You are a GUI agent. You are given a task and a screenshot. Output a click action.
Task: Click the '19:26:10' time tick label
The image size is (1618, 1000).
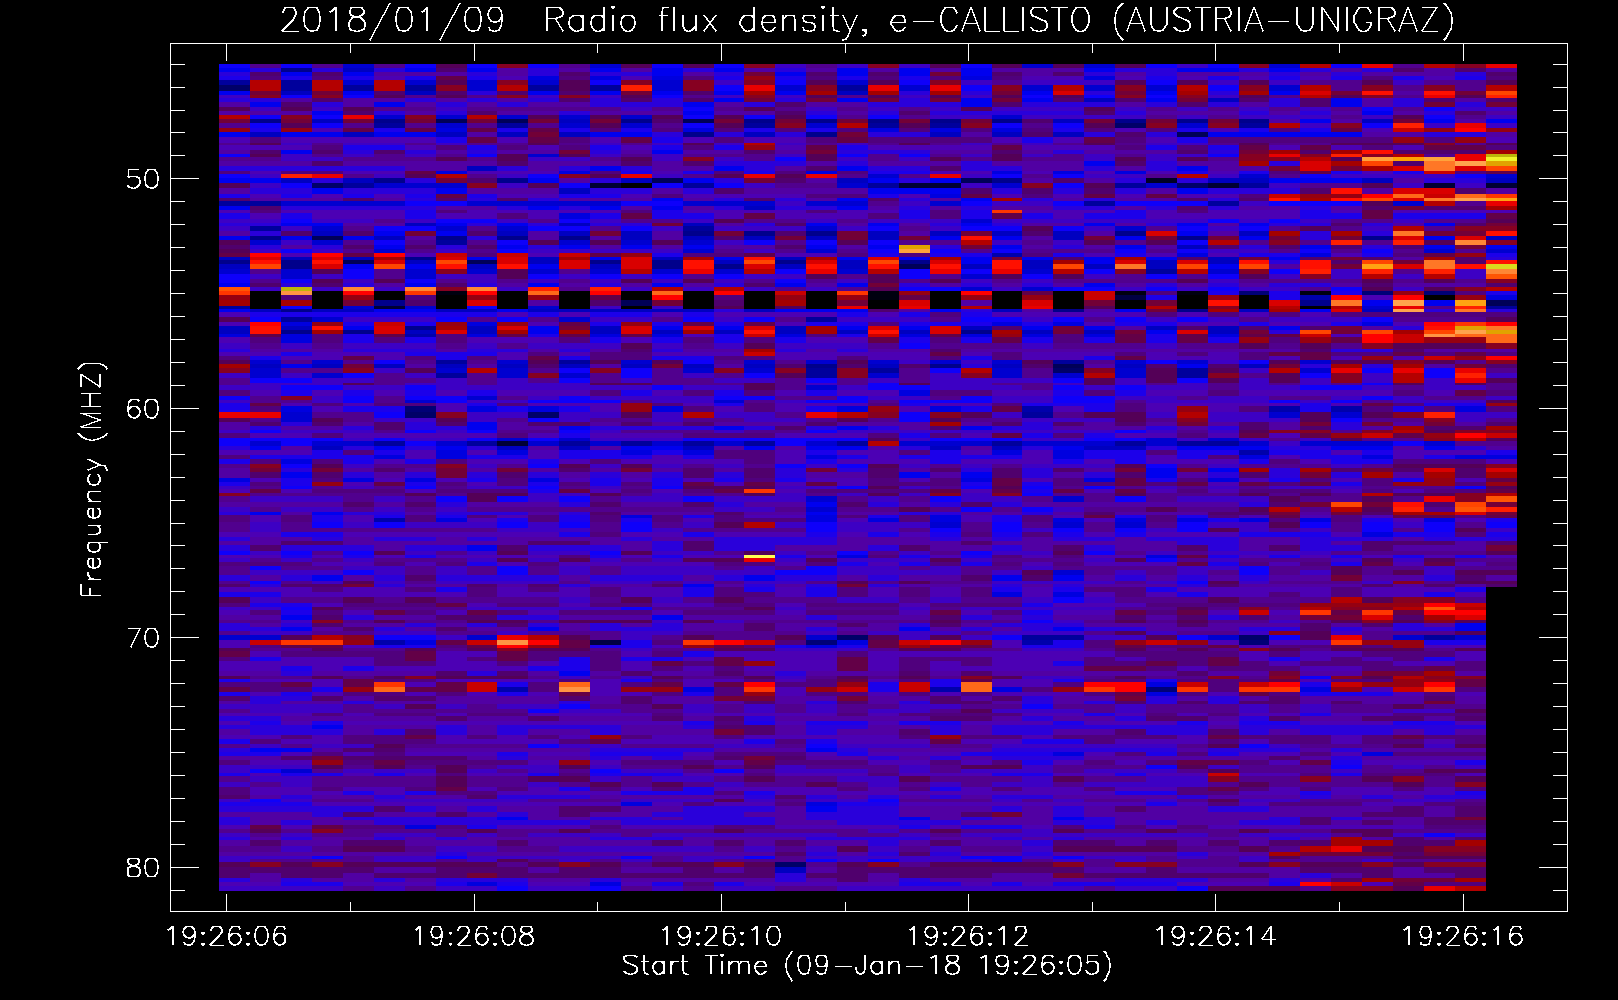tap(721, 937)
